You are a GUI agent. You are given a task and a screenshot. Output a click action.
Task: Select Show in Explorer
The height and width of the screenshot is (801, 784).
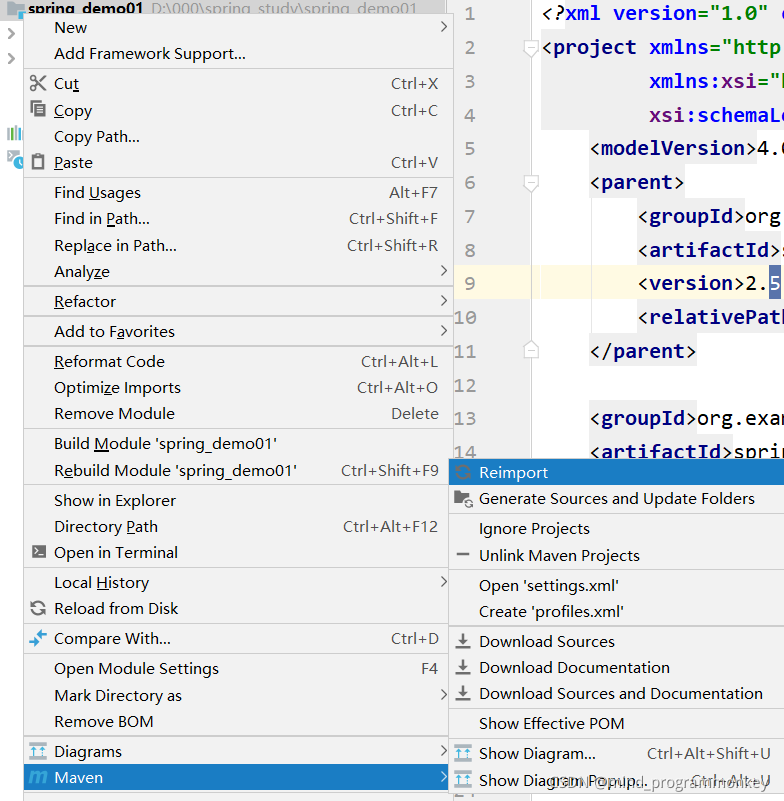click(x=238, y=501)
